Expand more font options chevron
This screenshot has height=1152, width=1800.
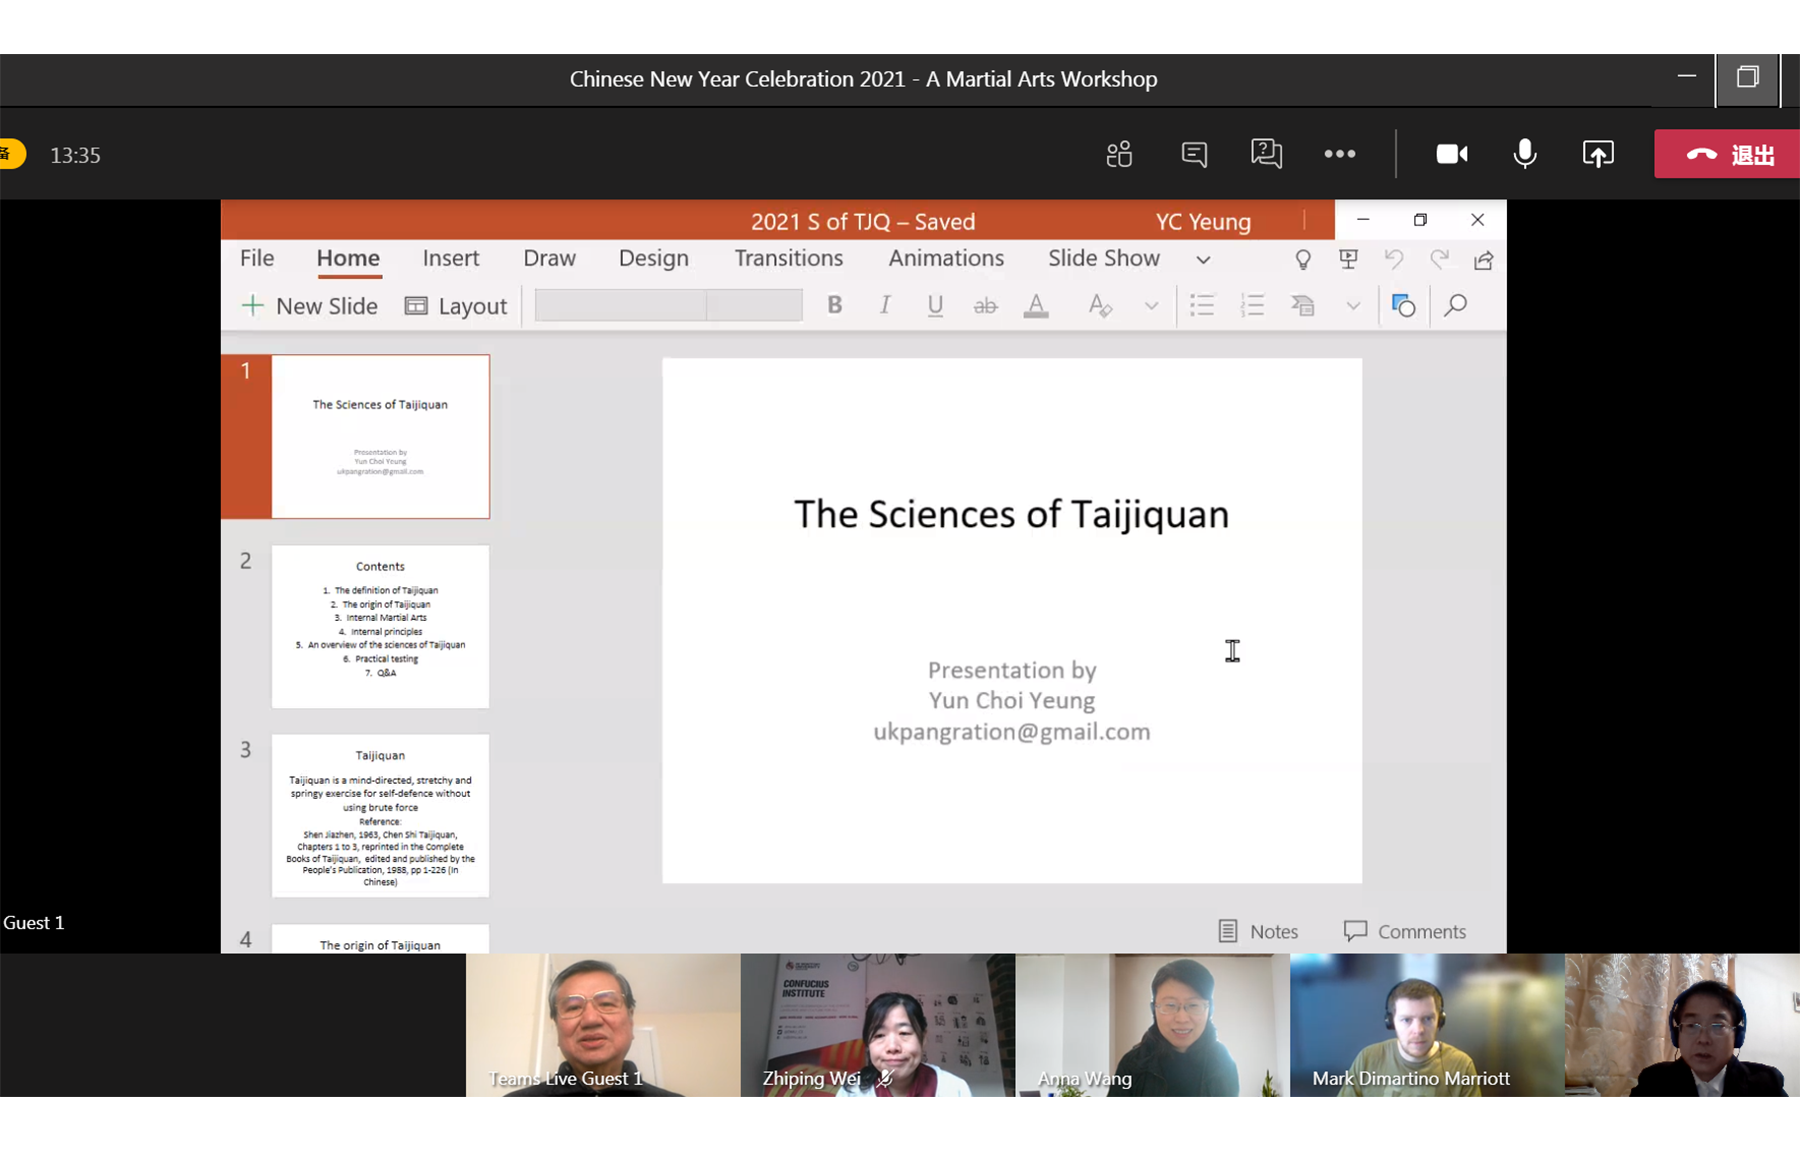tap(1151, 306)
